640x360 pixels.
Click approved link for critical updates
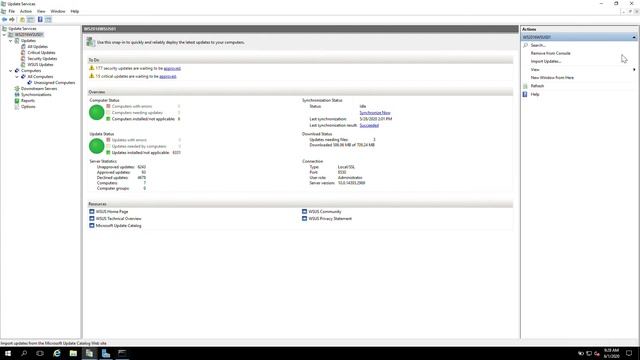coord(168,76)
